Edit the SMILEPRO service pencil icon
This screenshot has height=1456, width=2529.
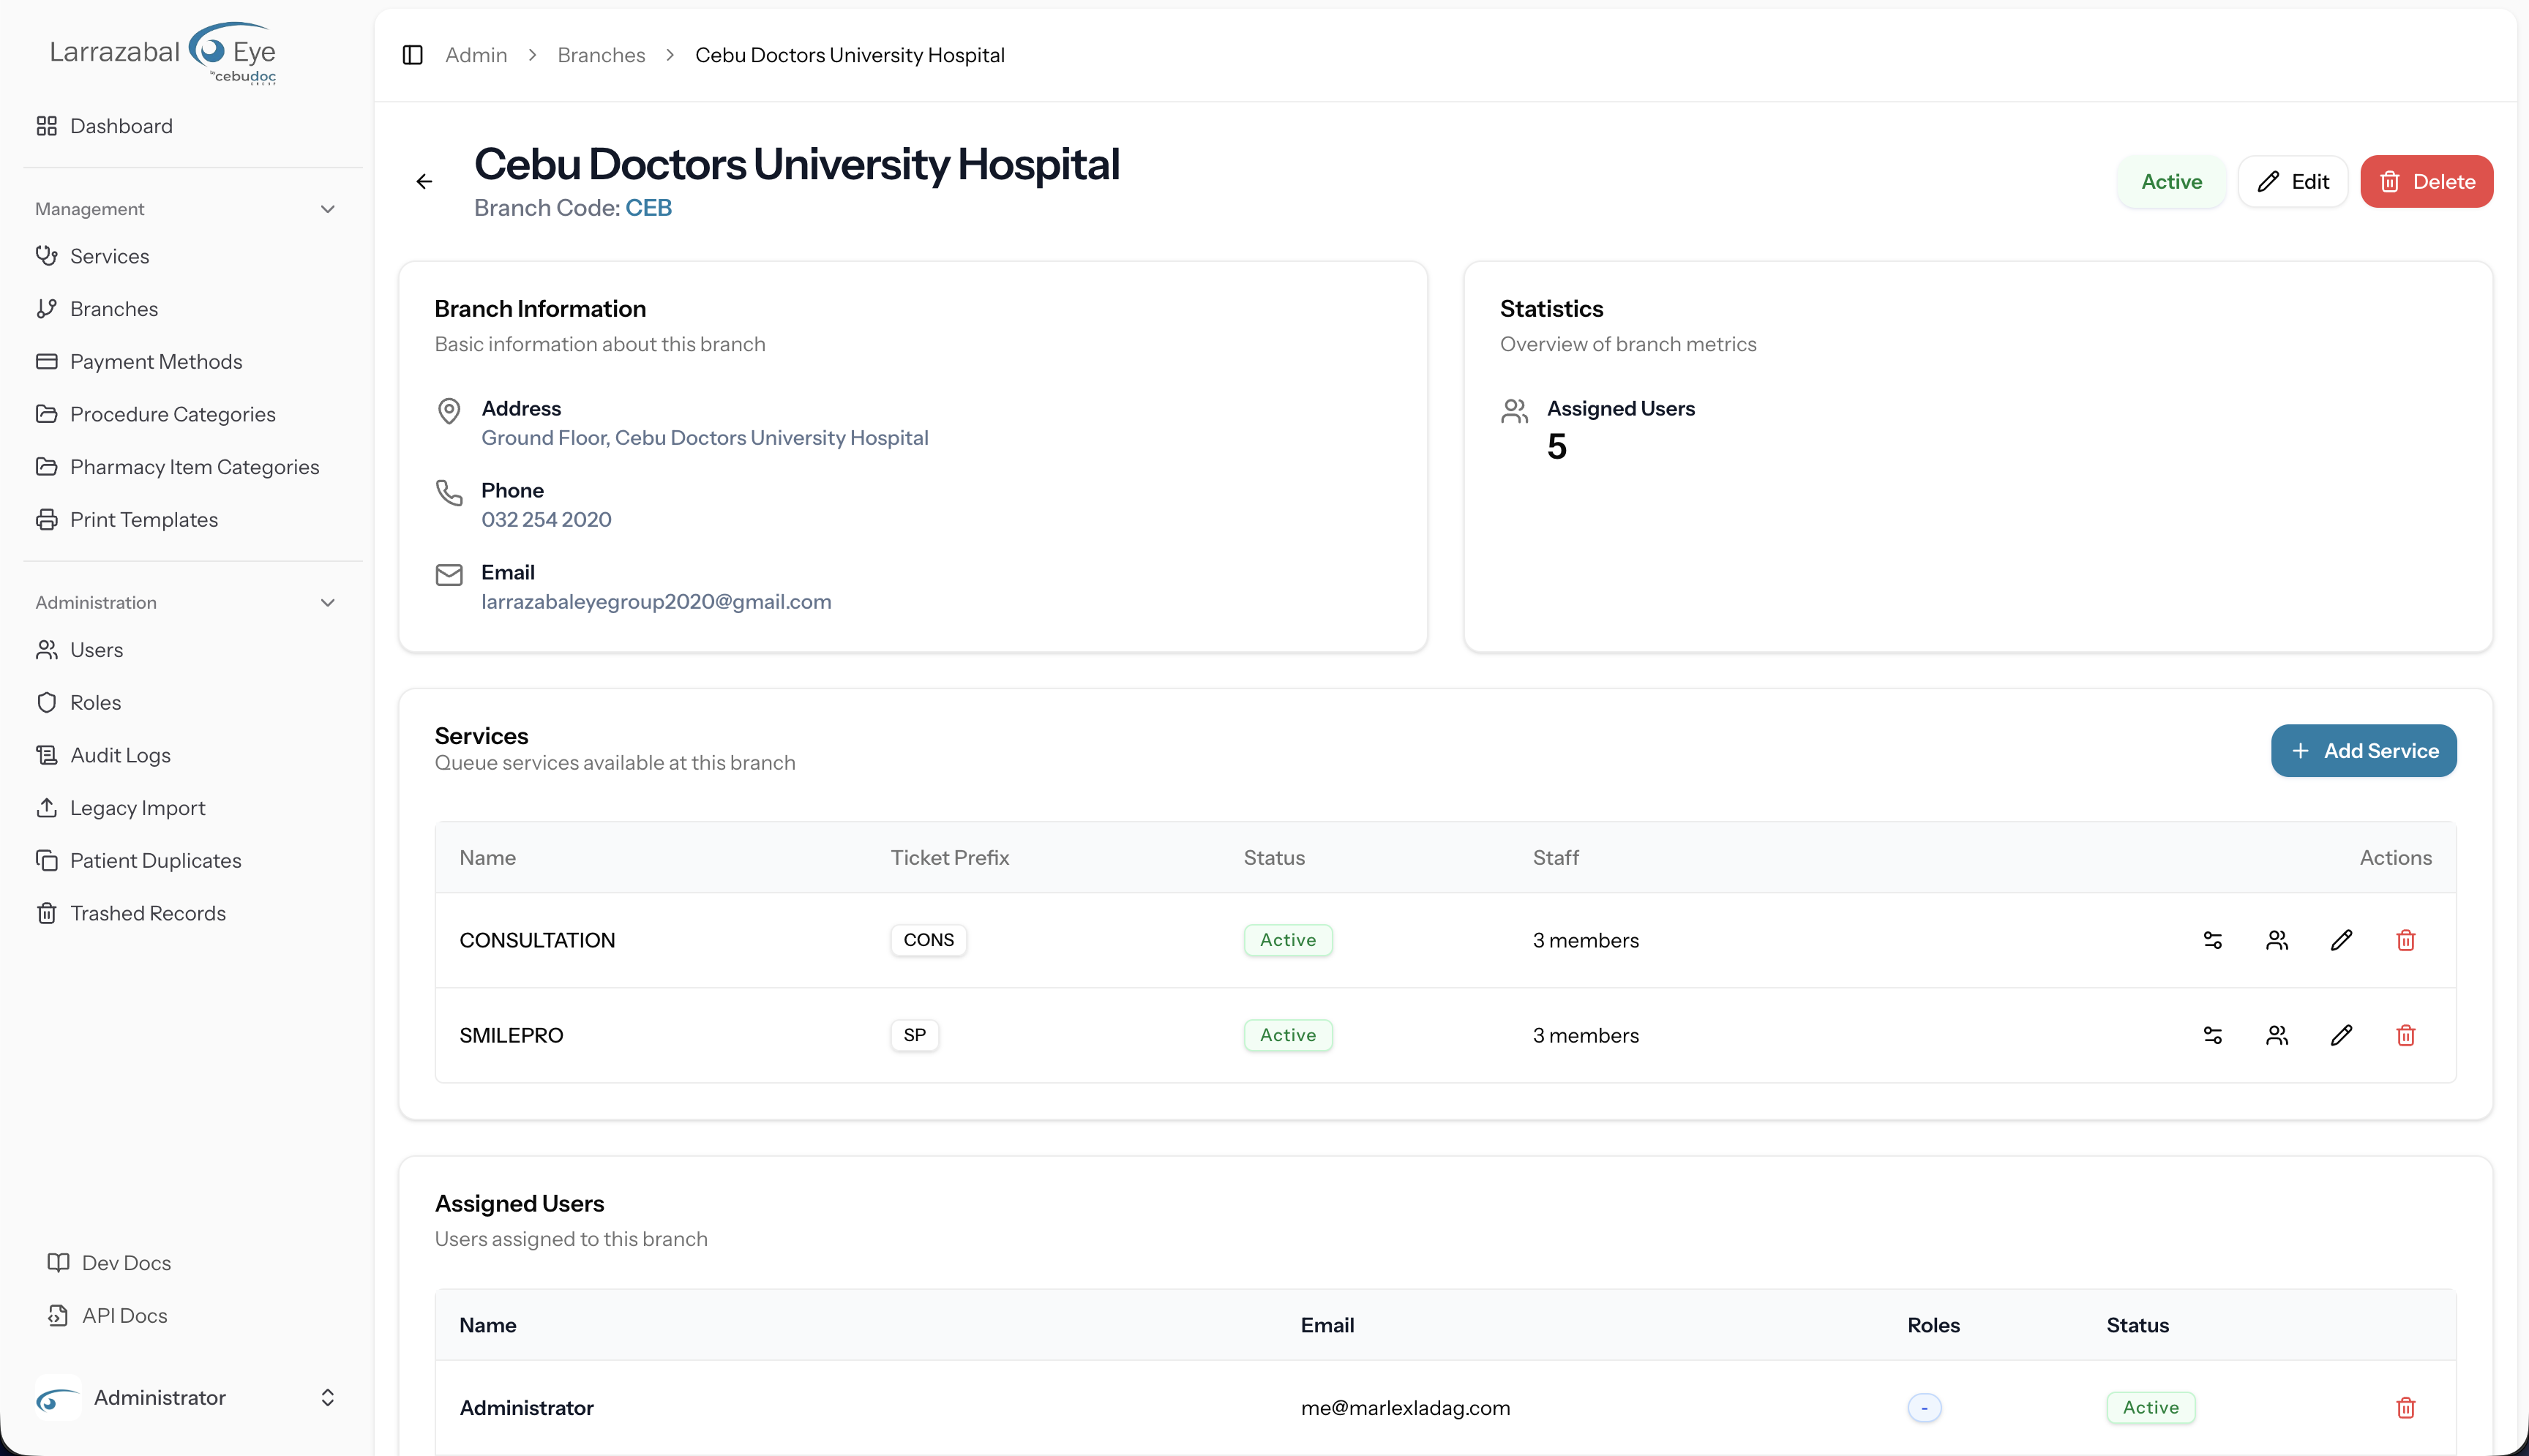click(2341, 1035)
